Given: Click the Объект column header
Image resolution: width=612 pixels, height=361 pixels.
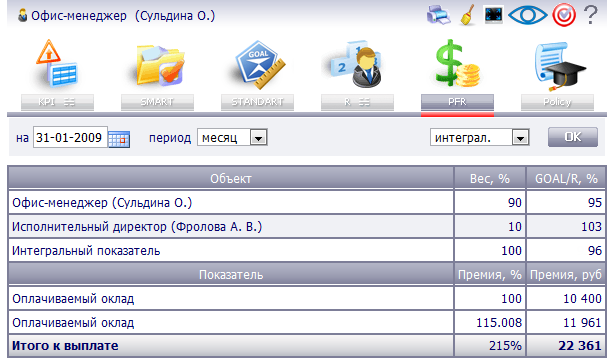Looking at the screenshot, I should [231, 179].
